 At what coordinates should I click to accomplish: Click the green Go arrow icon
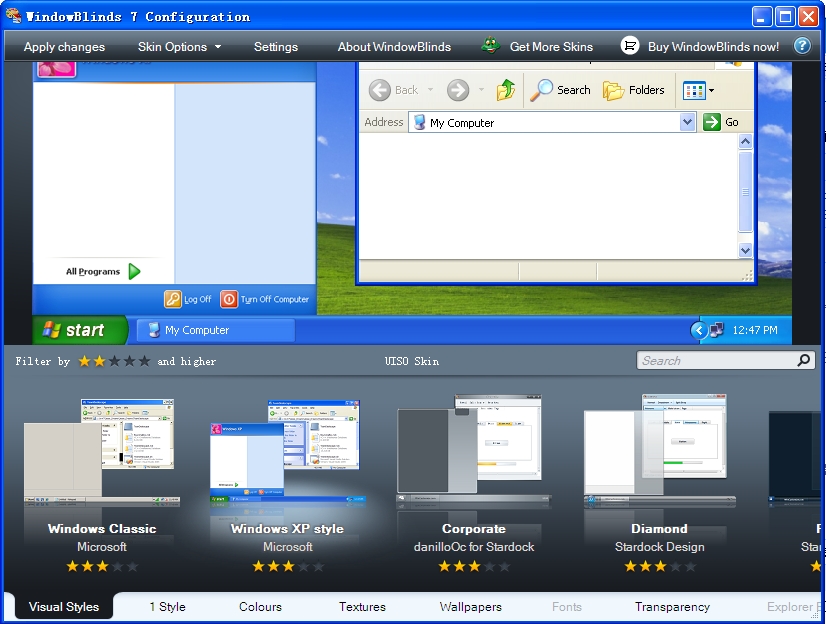point(712,122)
